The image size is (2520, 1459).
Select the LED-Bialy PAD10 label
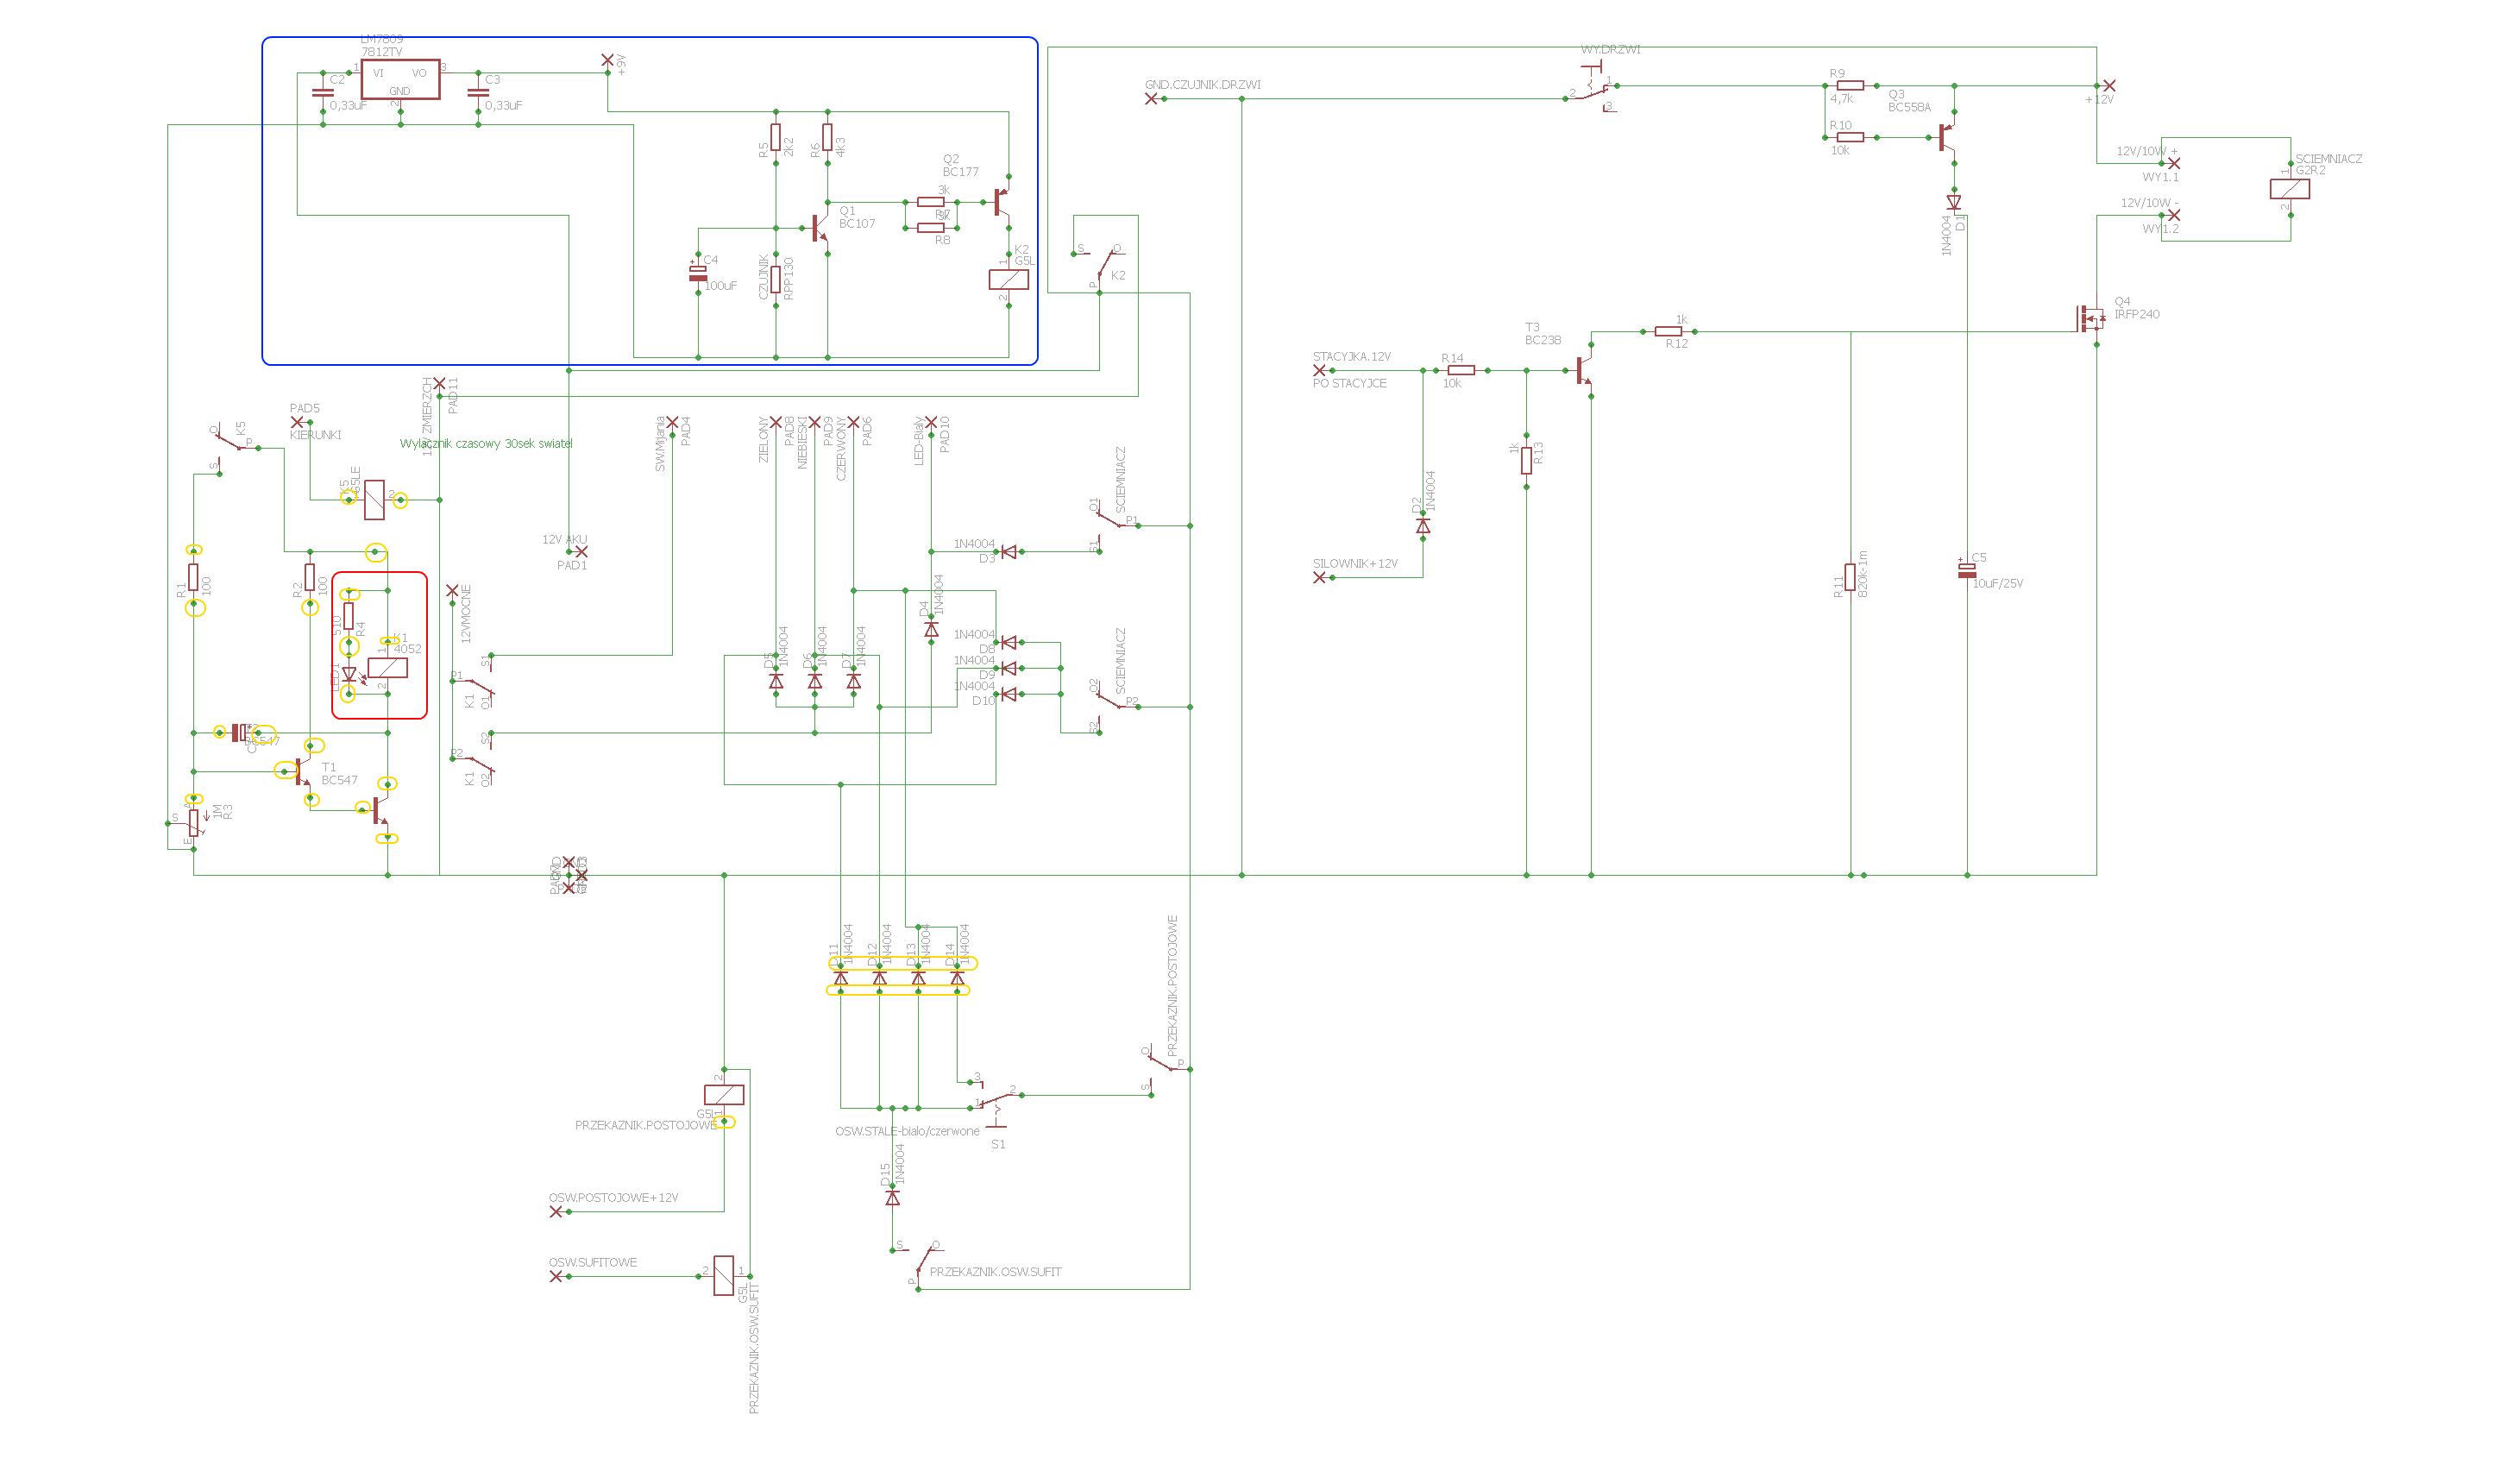[932, 441]
